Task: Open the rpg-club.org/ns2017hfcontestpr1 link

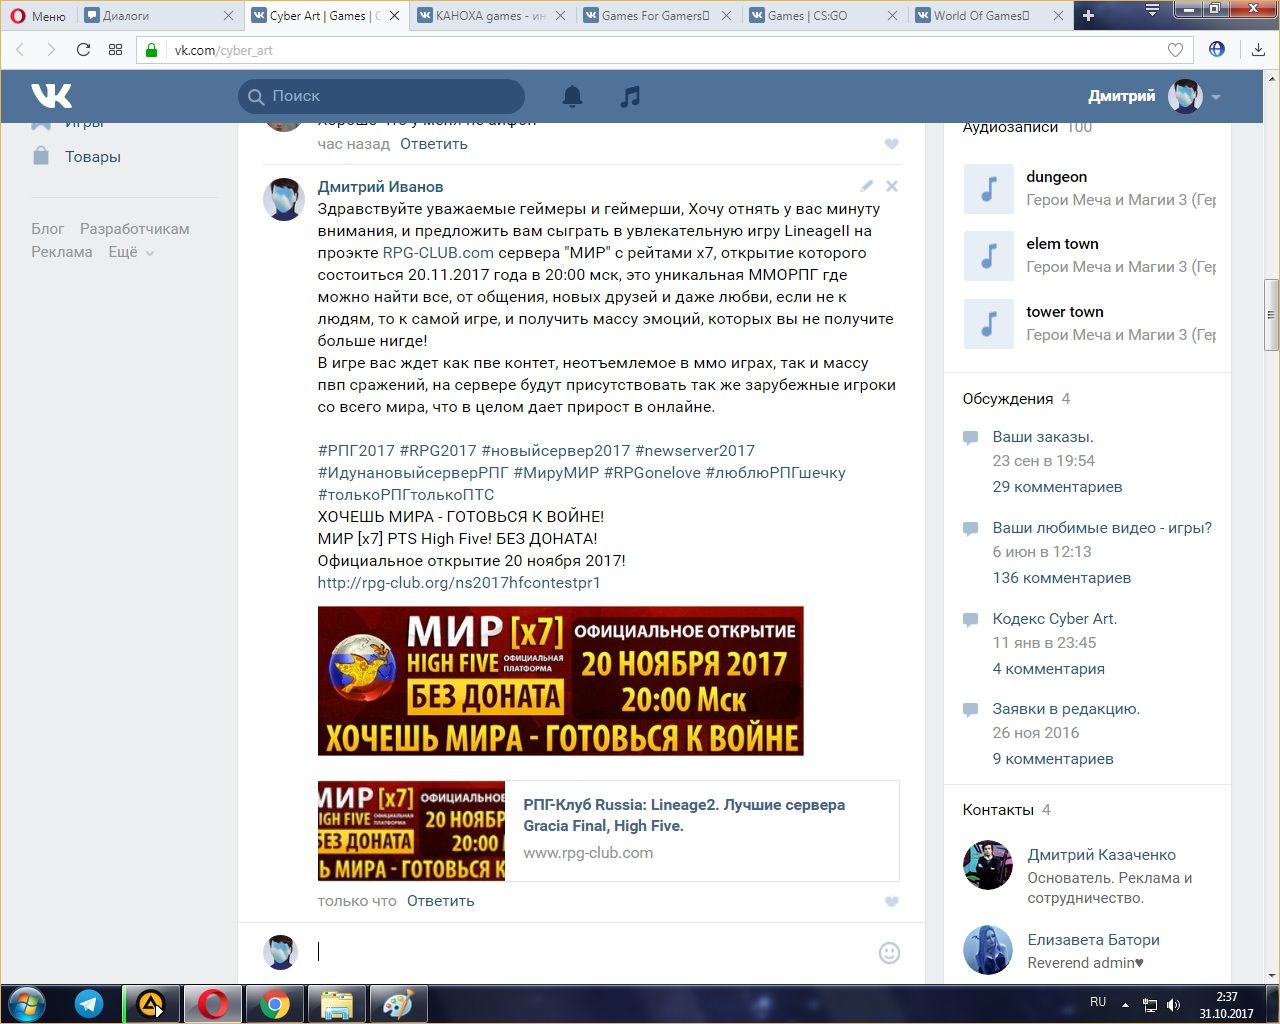Action: click(x=459, y=583)
